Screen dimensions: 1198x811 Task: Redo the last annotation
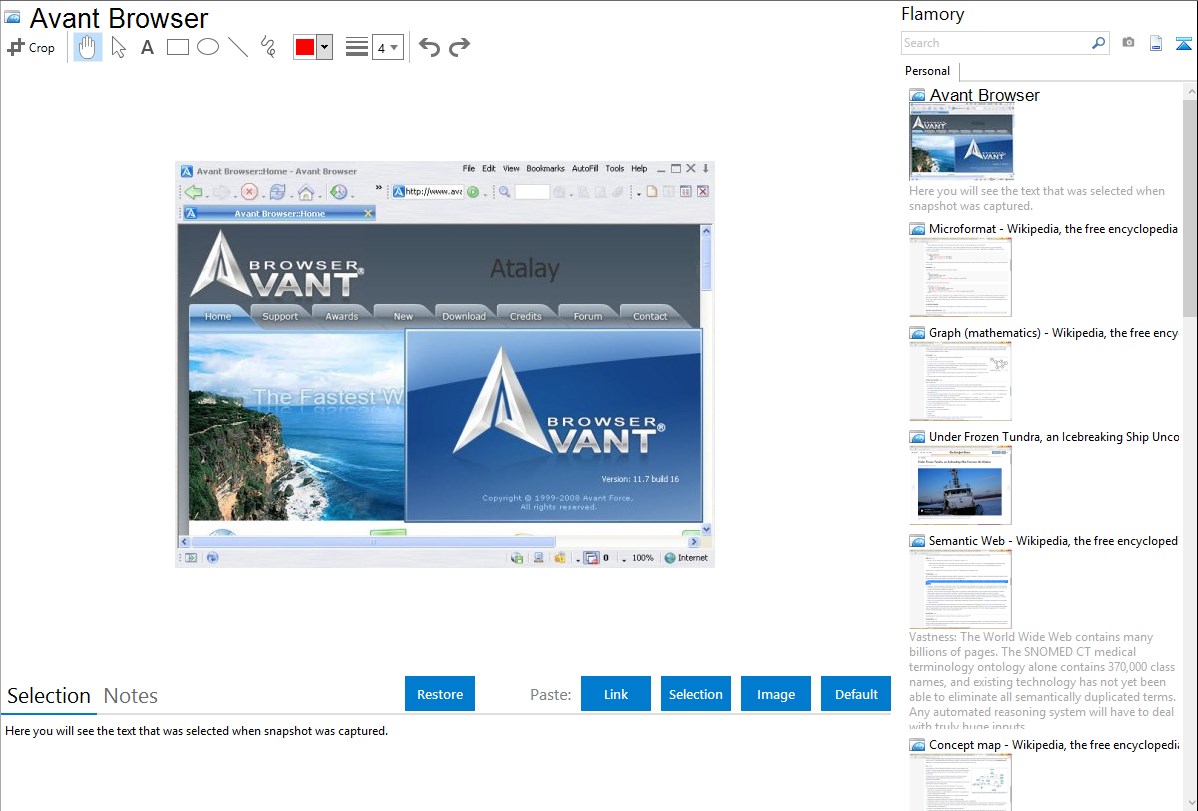pos(459,47)
